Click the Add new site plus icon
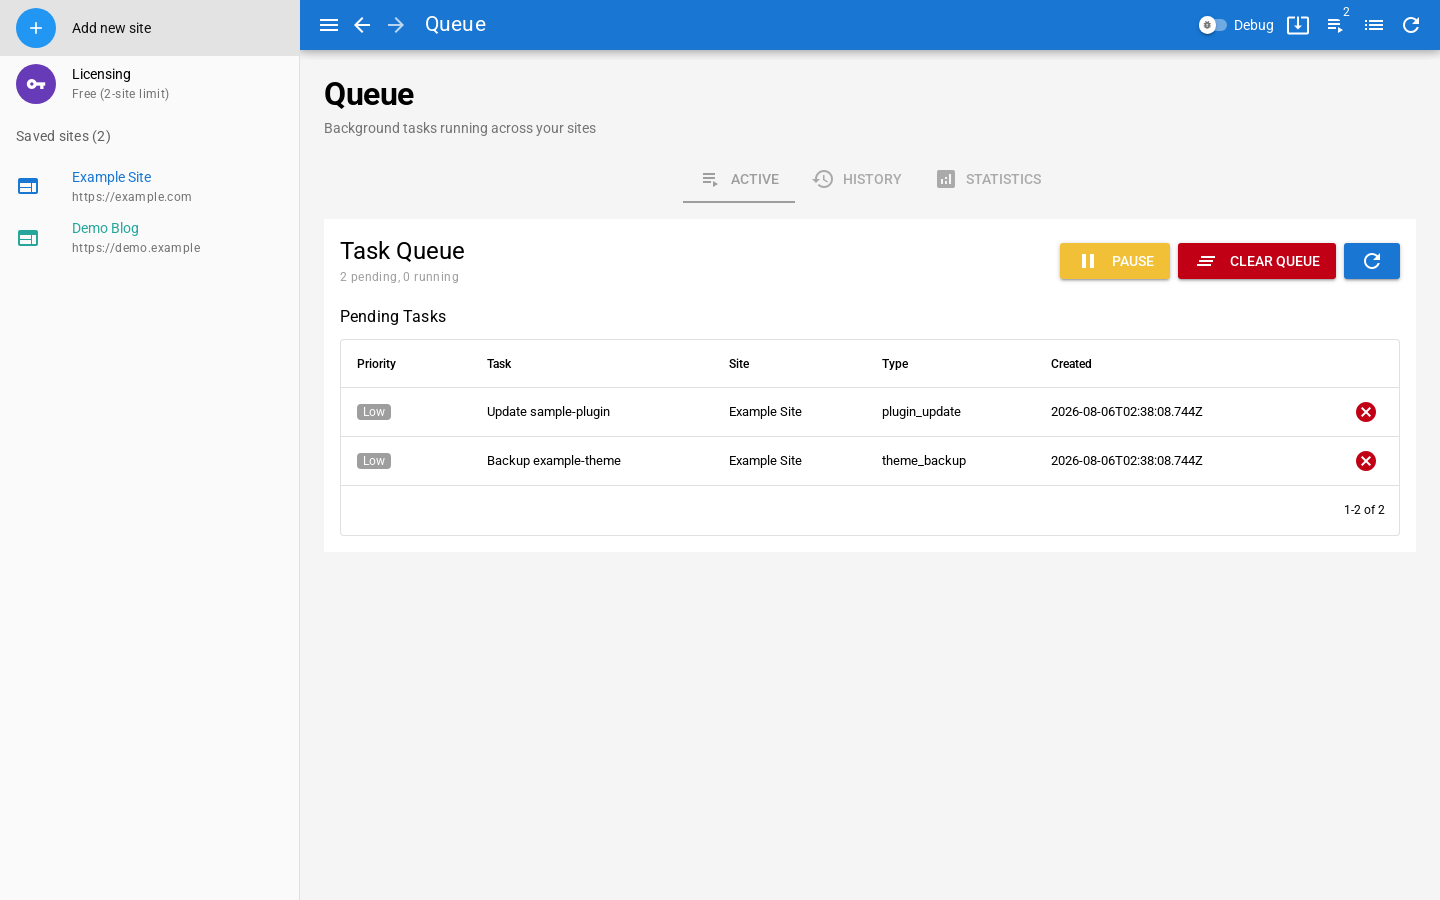The width and height of the screenshot is (1440, 900). [36, 28]
